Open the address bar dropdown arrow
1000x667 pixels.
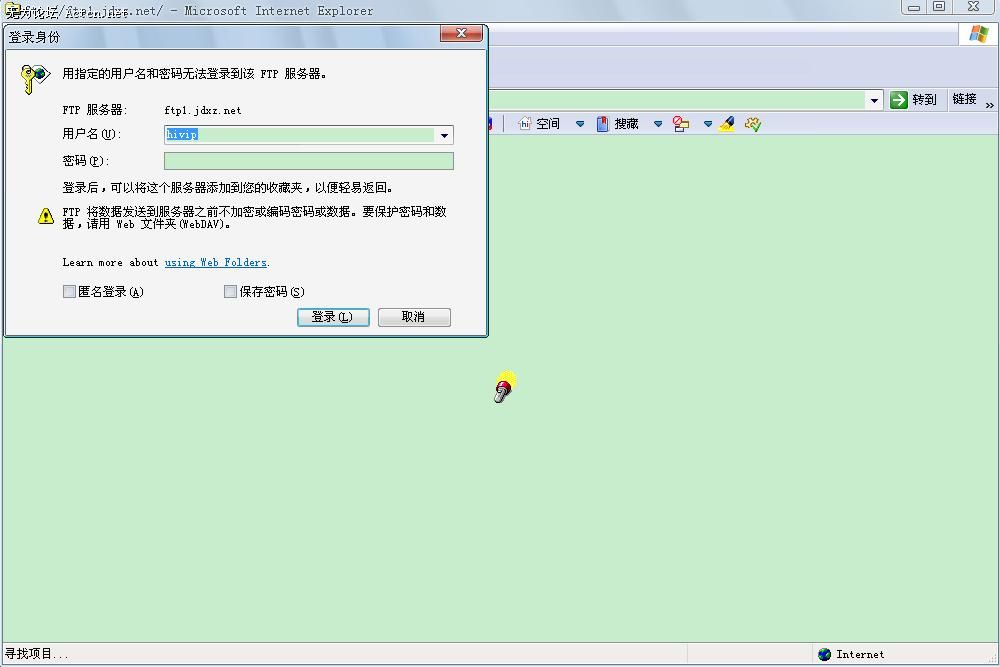(x=874, y=100)
